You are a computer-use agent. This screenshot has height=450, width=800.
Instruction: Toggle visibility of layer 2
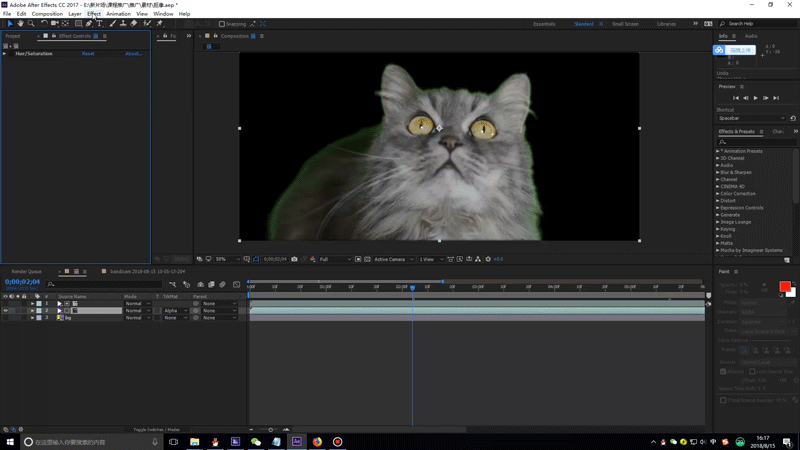pyautogui.click(x=5, y=311)
